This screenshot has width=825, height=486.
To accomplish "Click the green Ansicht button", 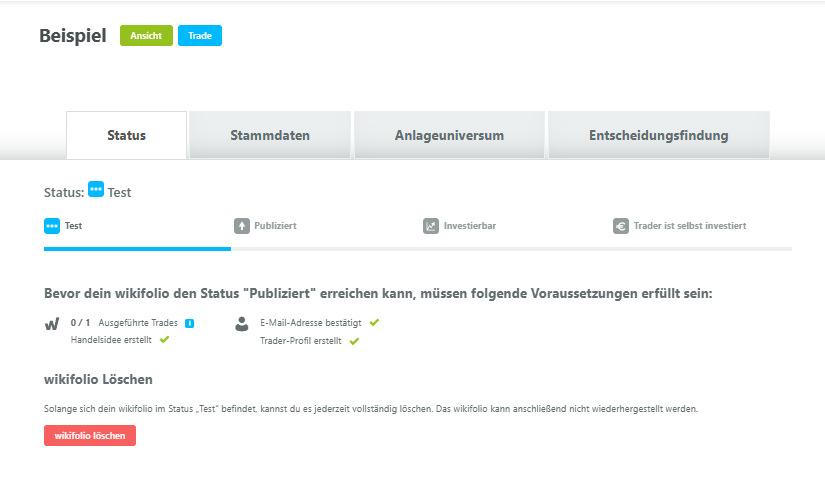I will [146, 36].
